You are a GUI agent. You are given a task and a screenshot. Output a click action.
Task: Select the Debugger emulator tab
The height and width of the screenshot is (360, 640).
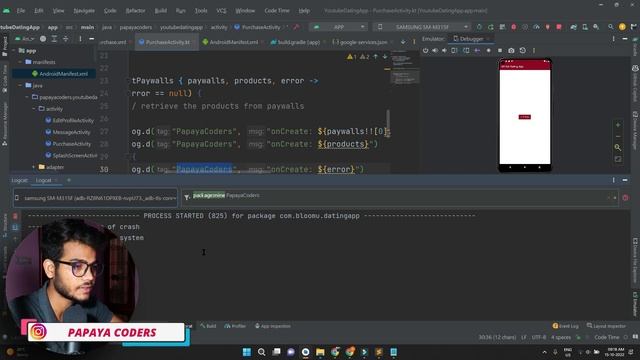471,39
